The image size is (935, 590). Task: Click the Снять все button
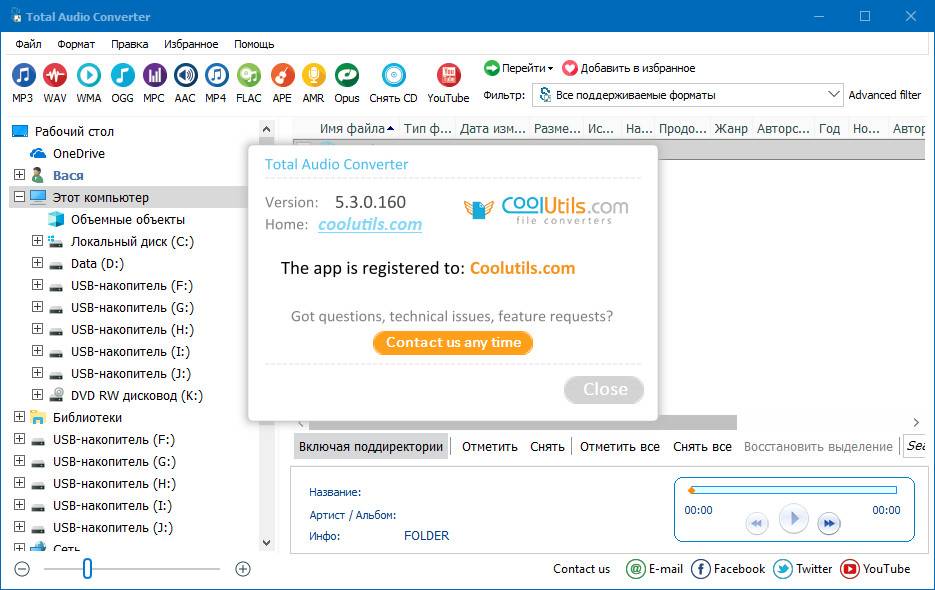pos(702,446)
